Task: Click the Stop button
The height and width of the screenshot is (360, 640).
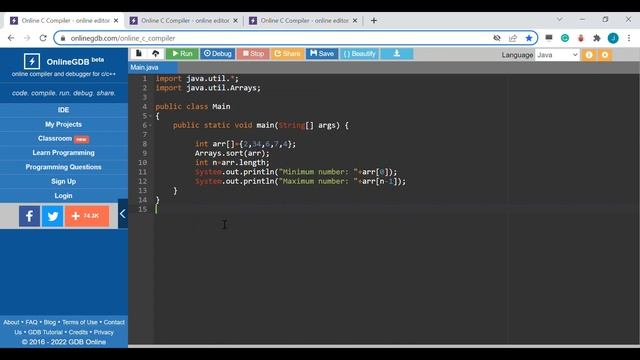Action: [x=253, y=53]
